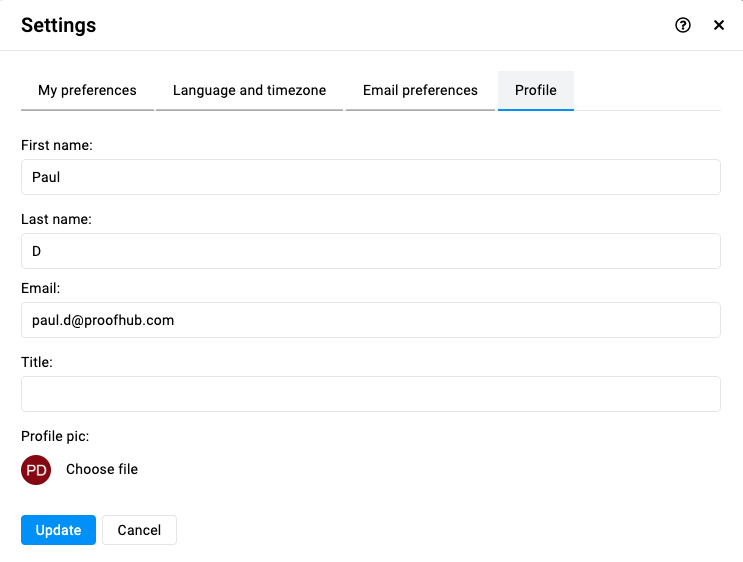This screenshot has height=562, width=743.
Task: Close the Settings dialog
Action: (718, 25)
